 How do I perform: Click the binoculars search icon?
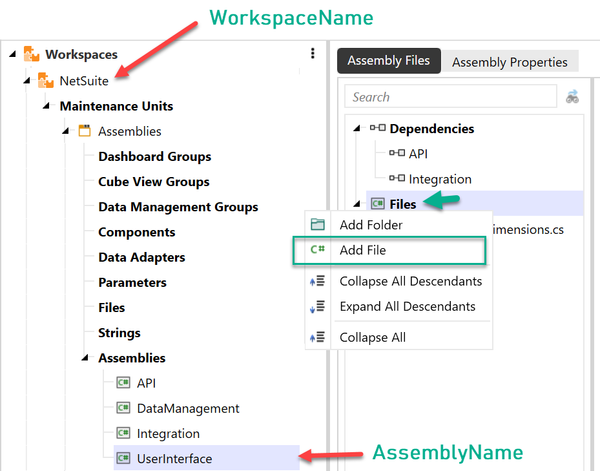point(573,97)
